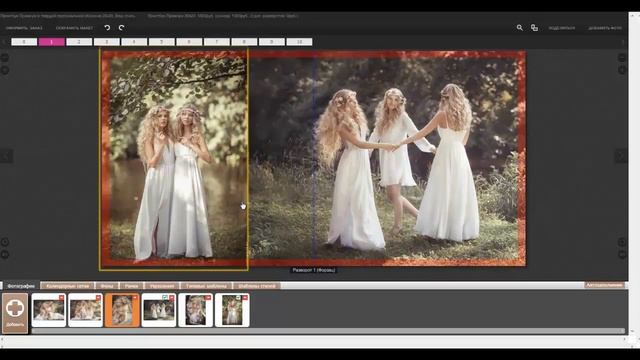Redo with the clockwise arrow icon
The image size is (640, 360).
121,28
